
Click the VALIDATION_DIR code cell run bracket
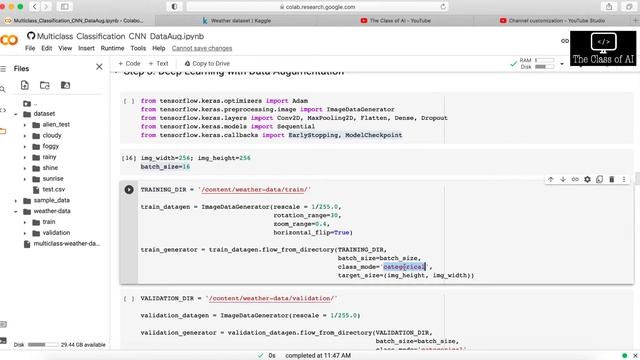coord(129,298)
